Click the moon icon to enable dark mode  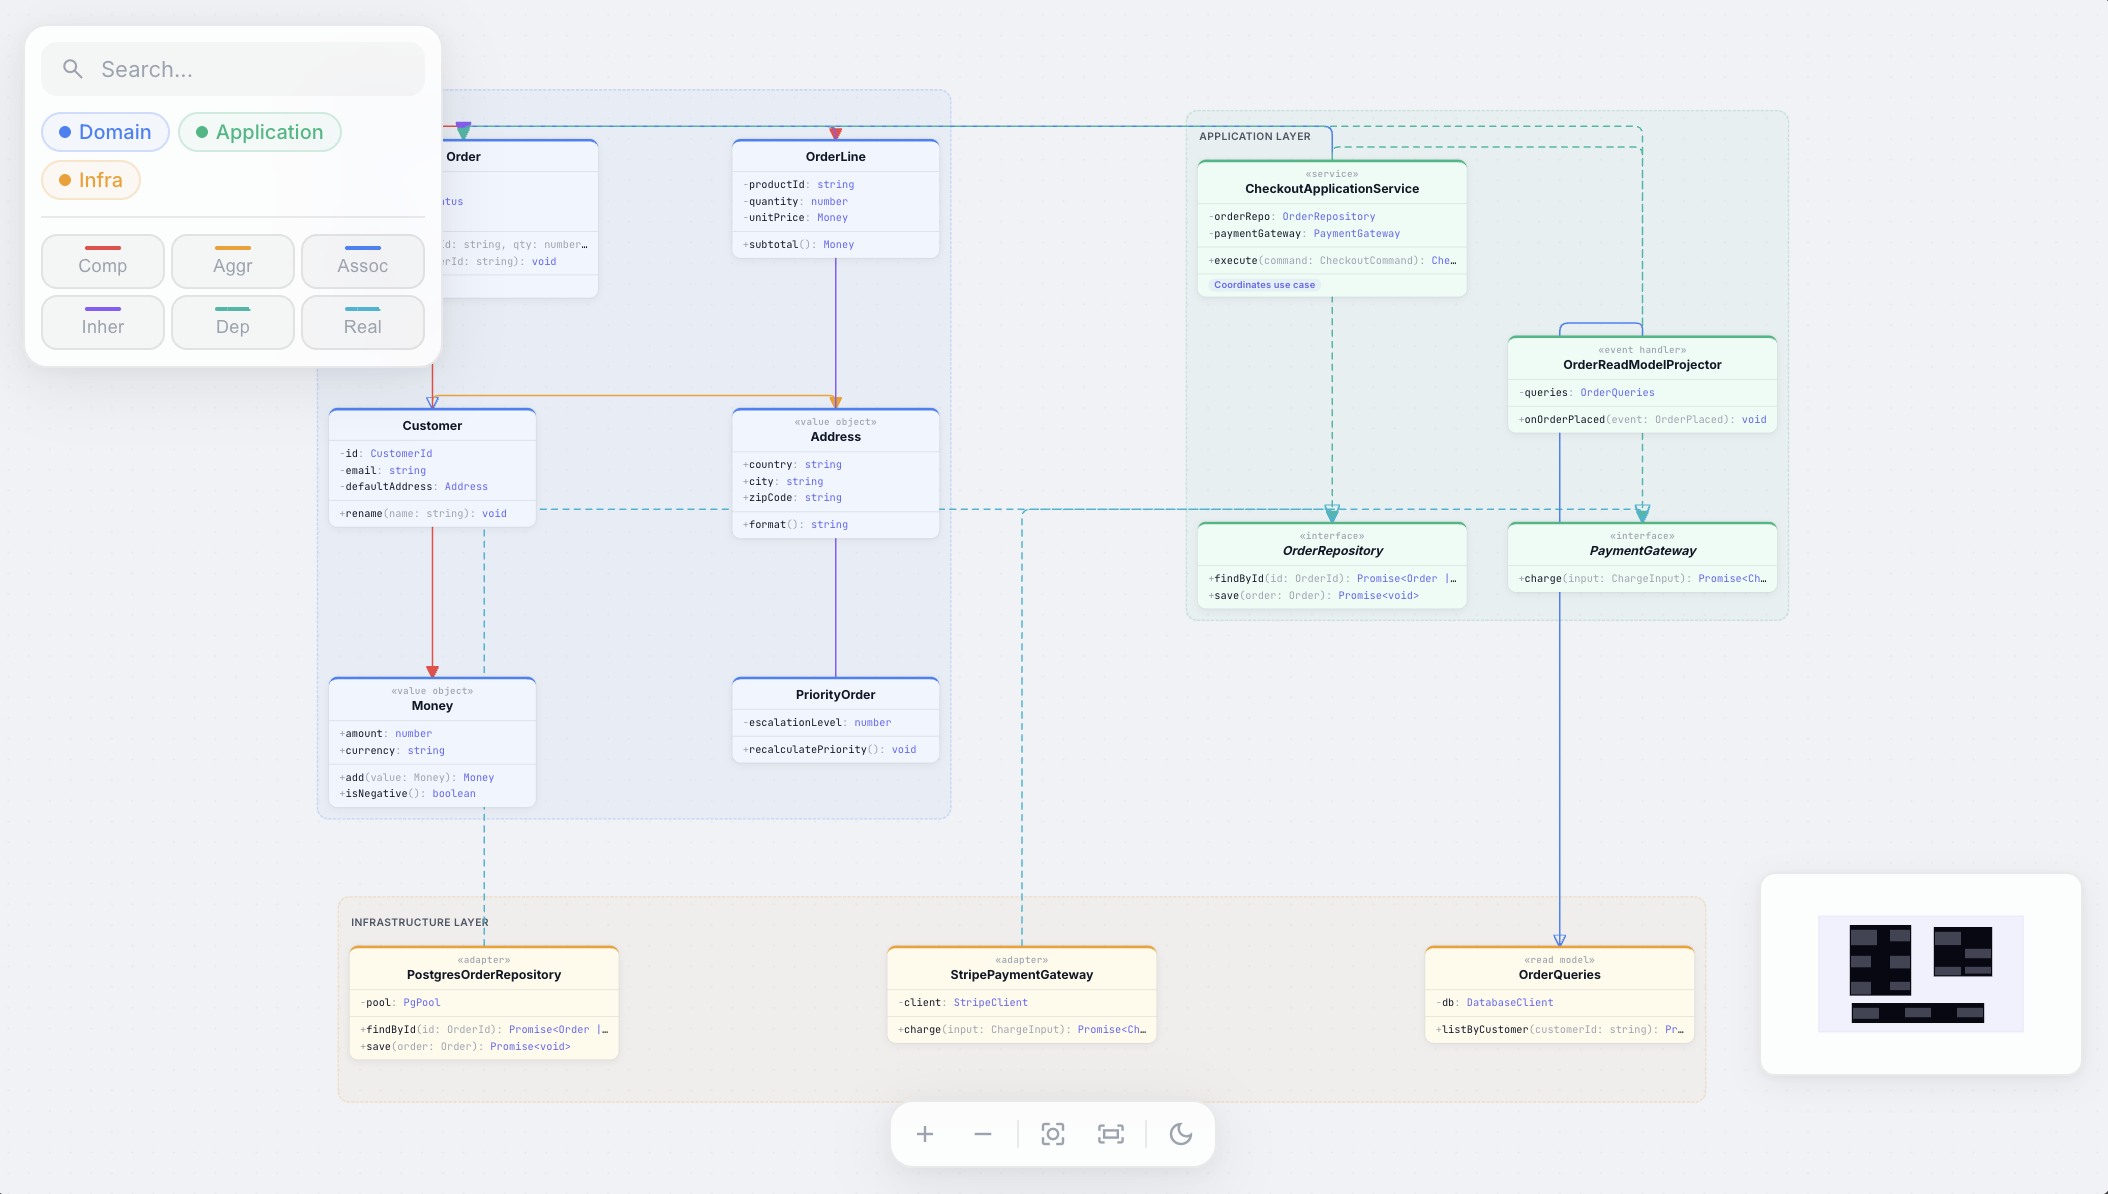pyautogui.click(x=1182, y=1134)
